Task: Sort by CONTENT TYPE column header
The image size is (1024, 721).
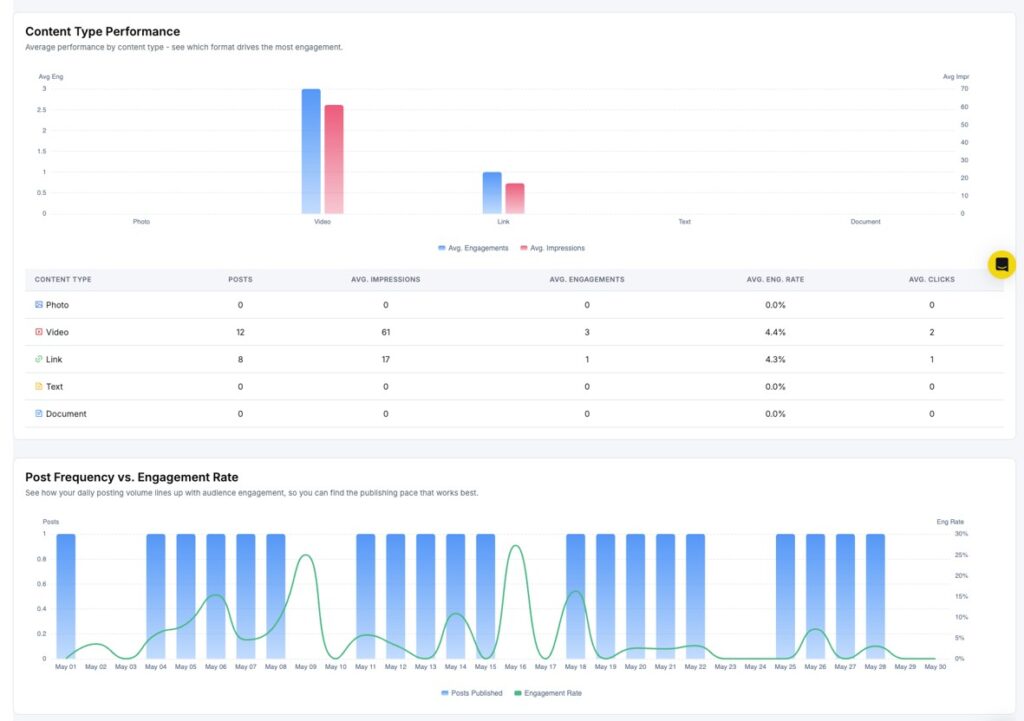Action: click(x=63, y=280)
